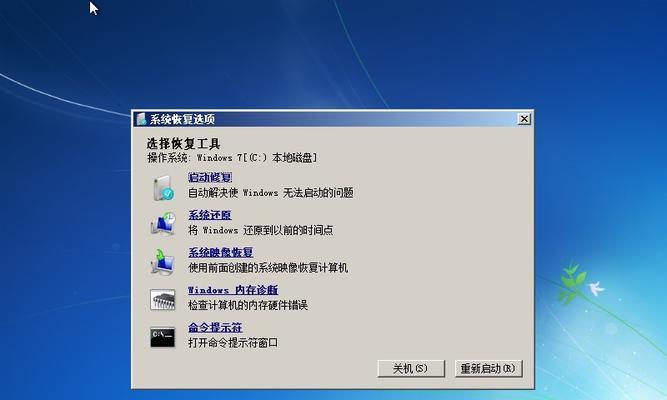Click the Windows Memory Diagnostic chip icon
667x400 pixels.
(162, 300)
